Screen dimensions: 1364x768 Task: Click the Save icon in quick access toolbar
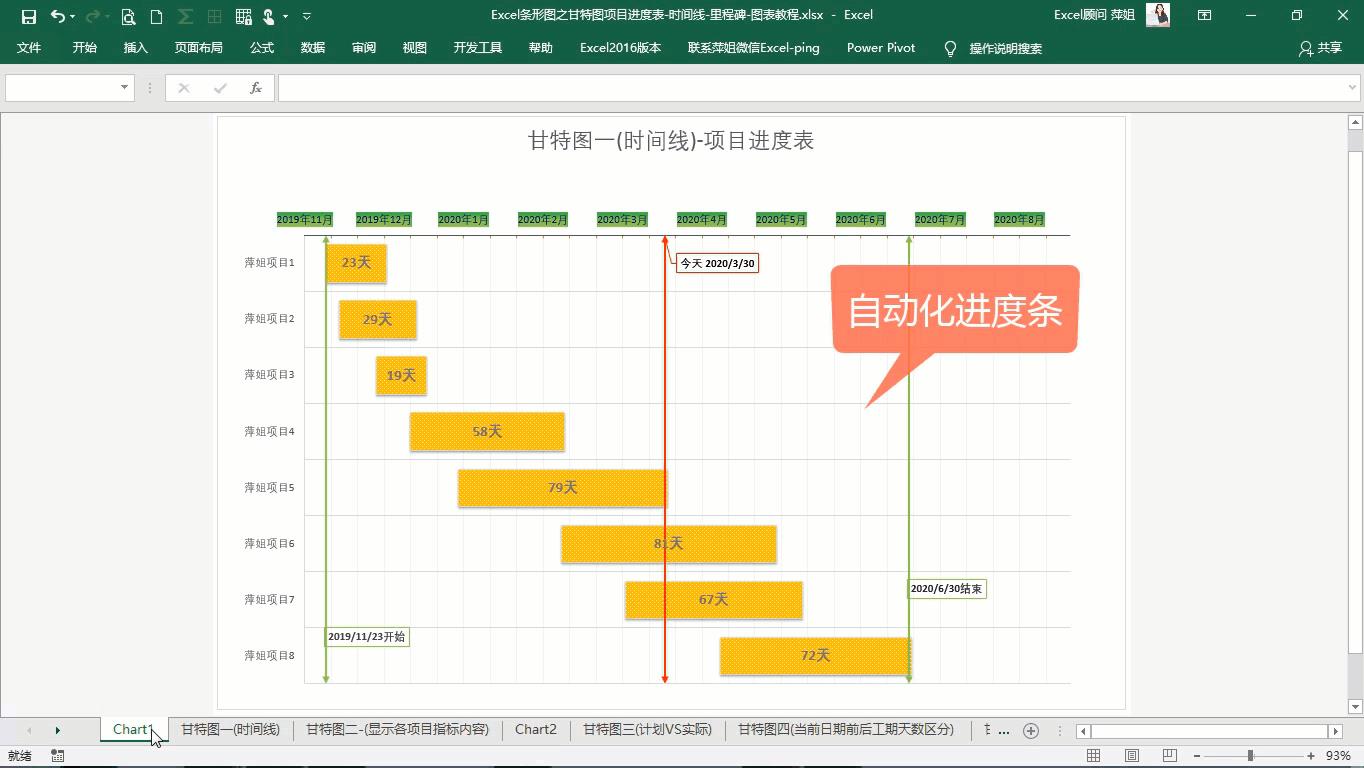(28, 16)
